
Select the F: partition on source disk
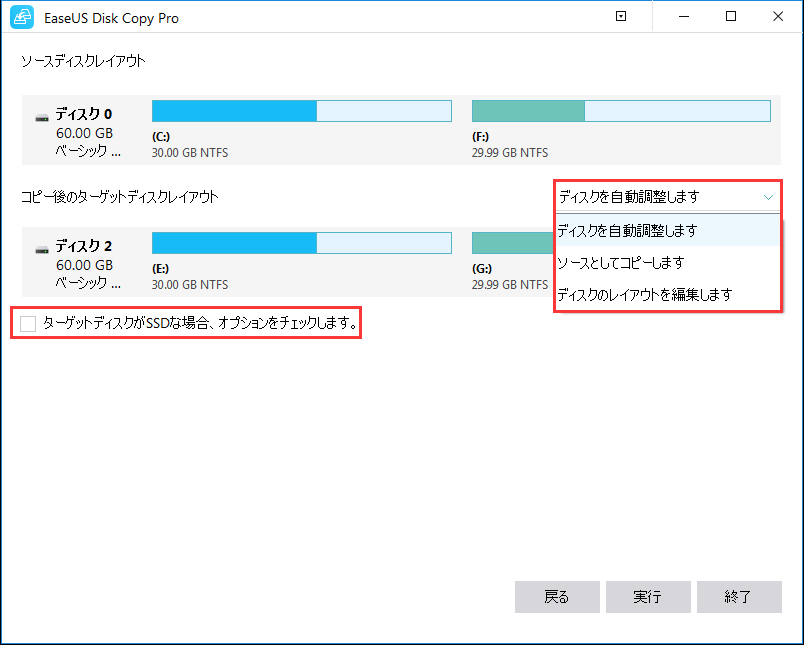click(620, 111)
